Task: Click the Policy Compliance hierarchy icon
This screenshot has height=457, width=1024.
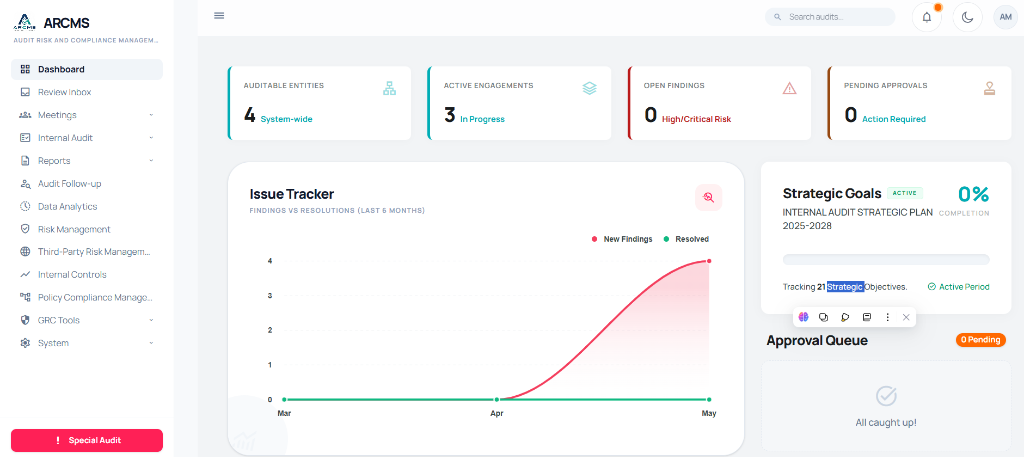Action: [x=25, y=298]
